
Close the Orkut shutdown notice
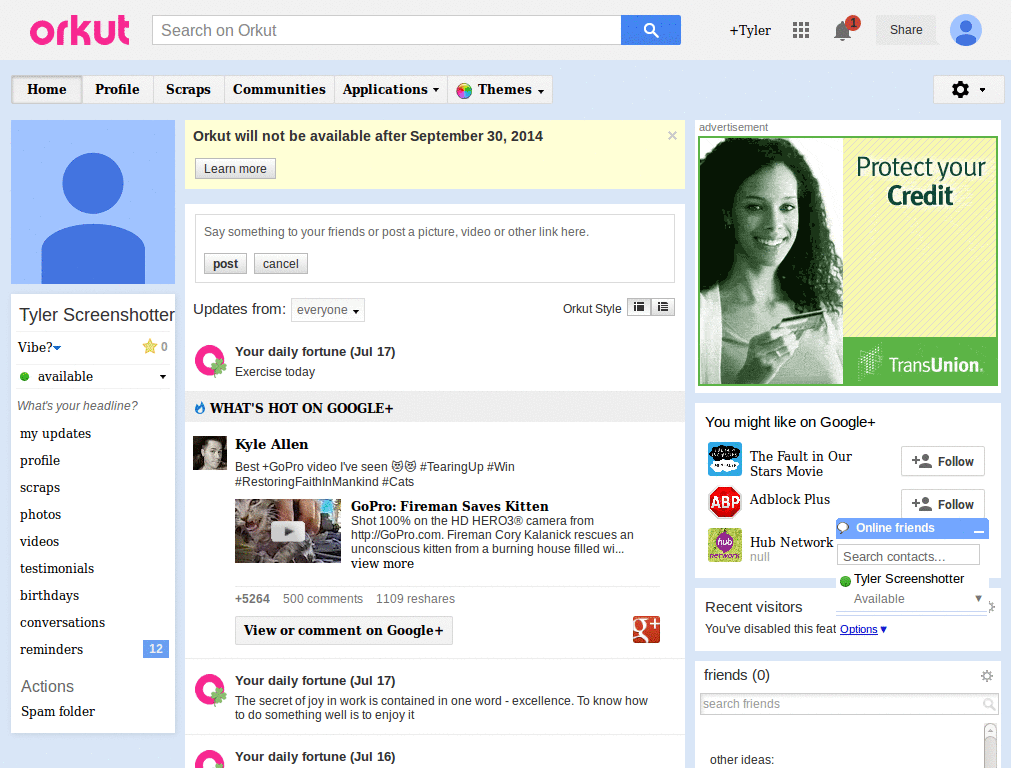point(672,136)
